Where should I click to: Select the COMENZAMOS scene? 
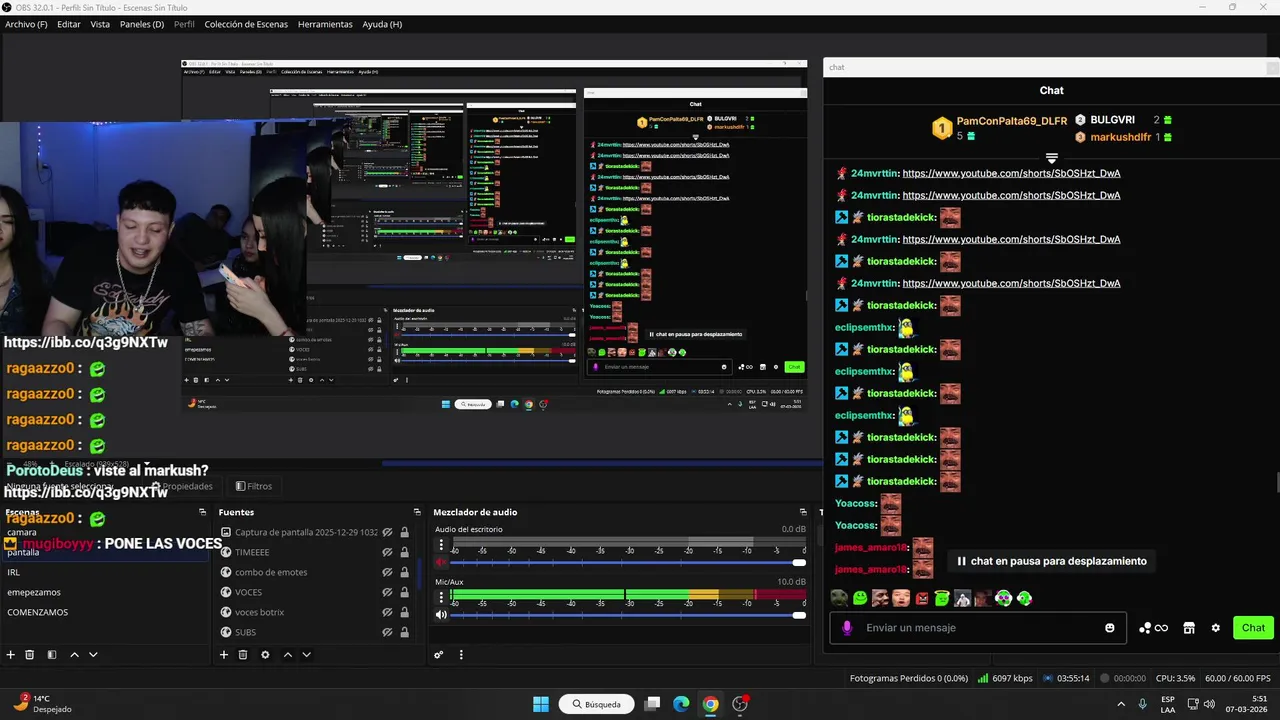coord(38,612)
